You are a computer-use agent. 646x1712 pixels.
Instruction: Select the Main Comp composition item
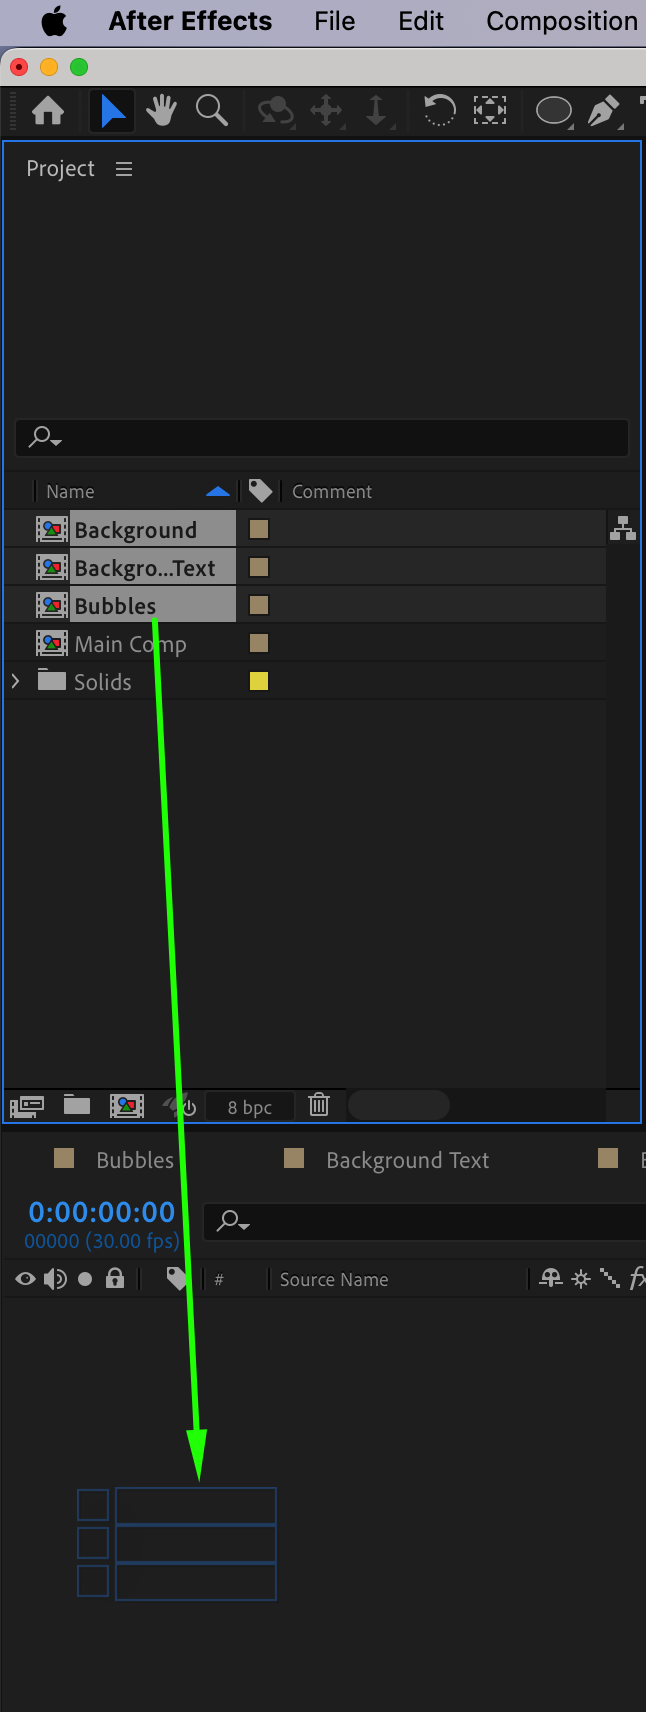(130, 644)
